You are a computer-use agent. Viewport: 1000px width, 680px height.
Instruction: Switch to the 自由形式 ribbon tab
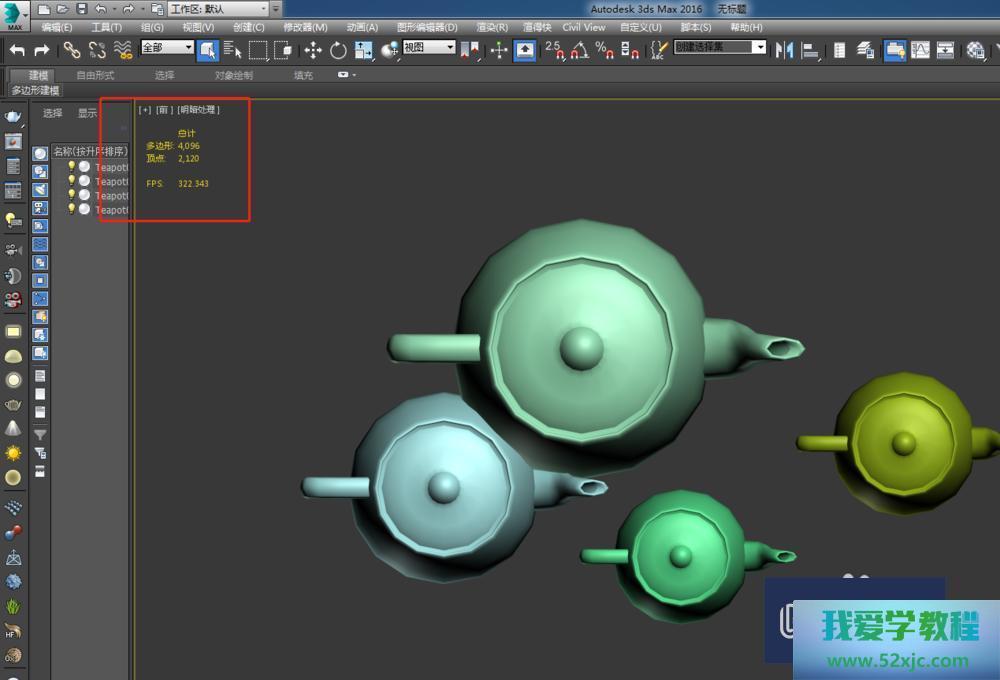click(x=95, y=75)
